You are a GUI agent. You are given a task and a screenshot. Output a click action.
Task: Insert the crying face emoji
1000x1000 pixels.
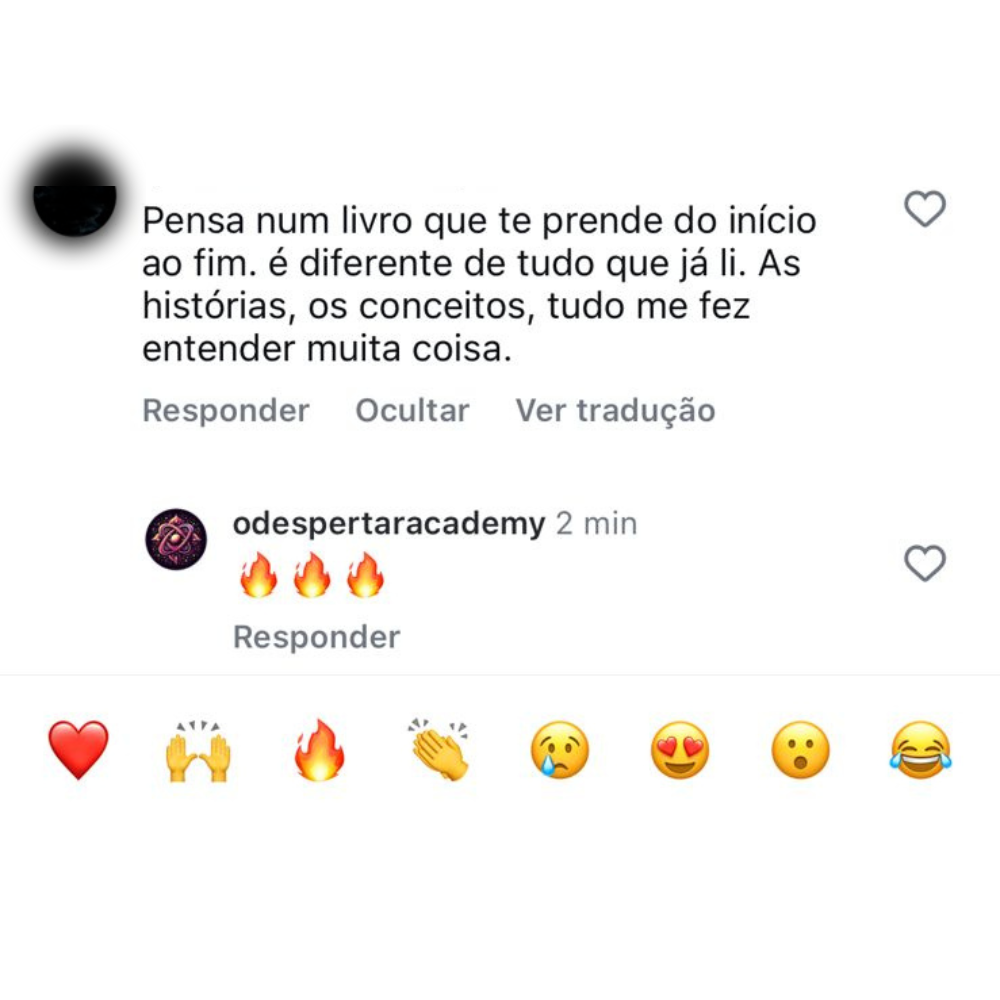point(560,750)
